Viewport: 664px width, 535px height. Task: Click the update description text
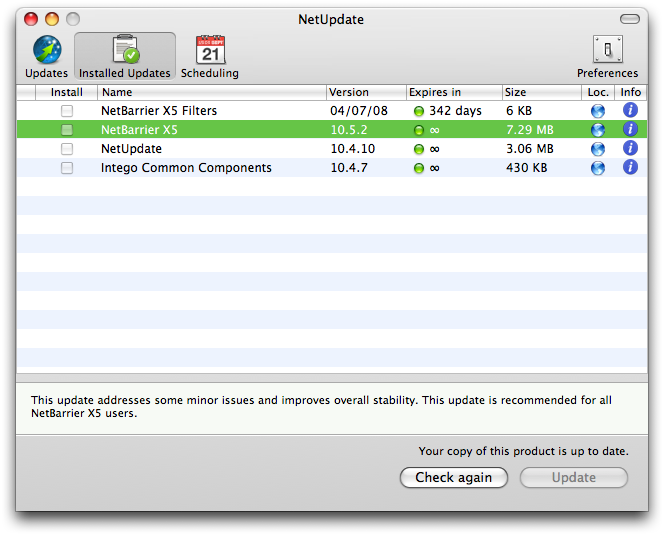321,407
